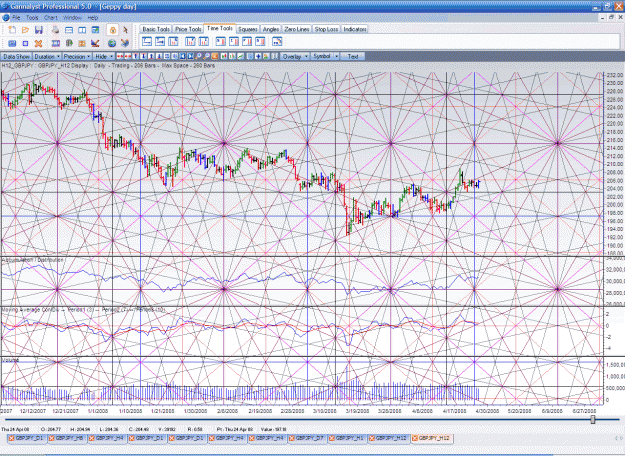Click the Data Show button
The width and height of the screenshot is (625, 456).
(x=16, y=57)
